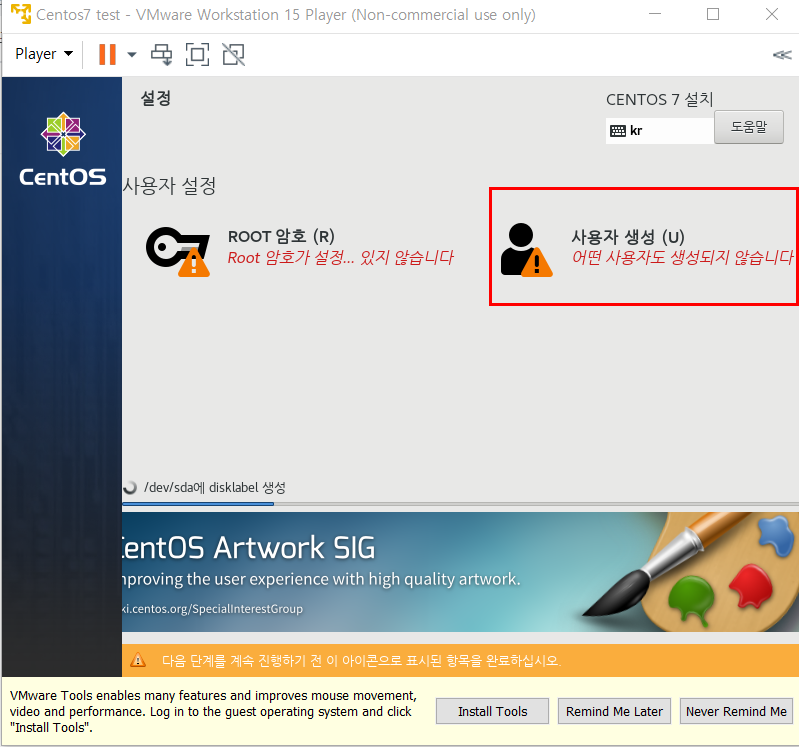Click the orange bar warning message text
799x747 pixels.
coord(361,661)
